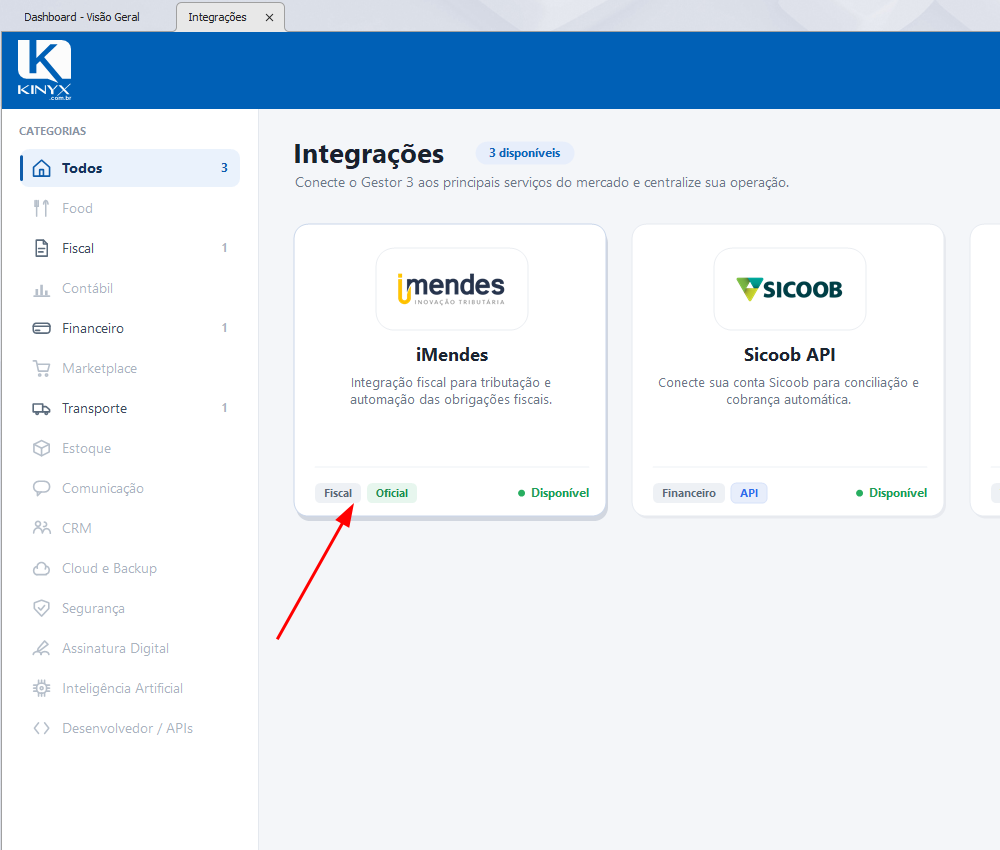Image resolution: width=1000 pixels, height=850 pixels.
Task: Click the Todos home icon
Action: point(41,168)
